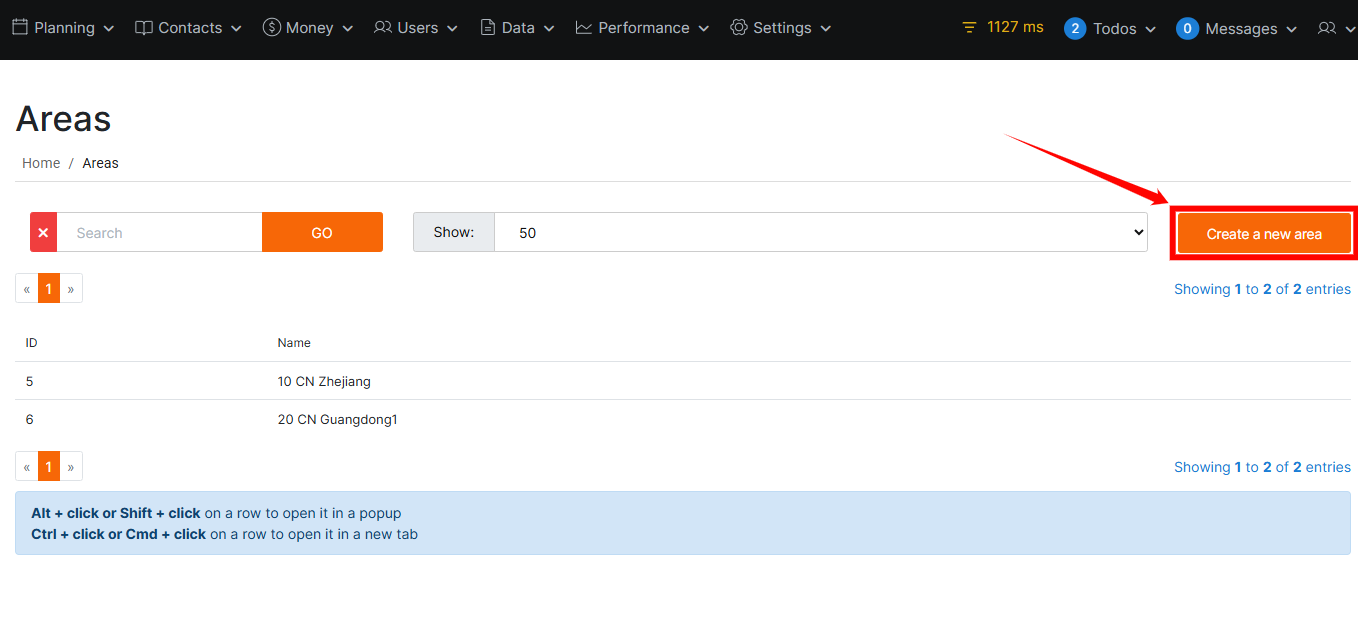Click the chart icon beside Performance
Image resolution: width=1358 pixels, height=630 pixels.
[x=584, y=28]
